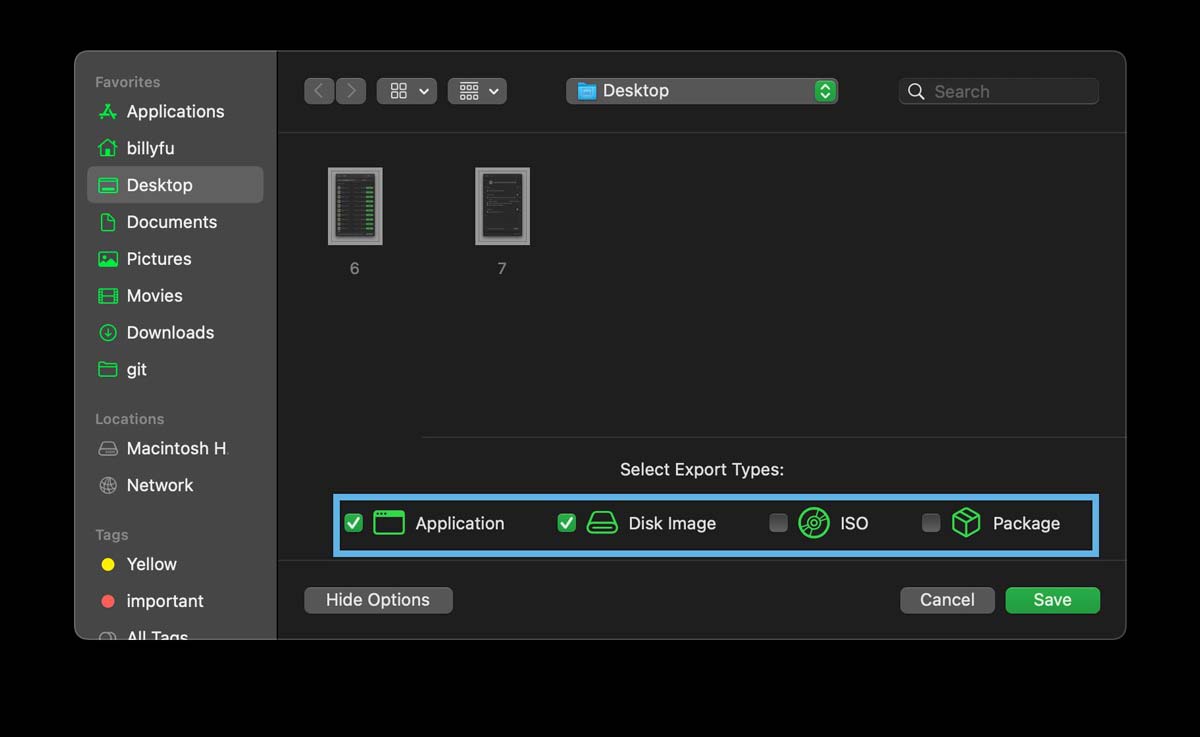
Task: Click the Disk Image drive icon
Action: click(602, 523)
